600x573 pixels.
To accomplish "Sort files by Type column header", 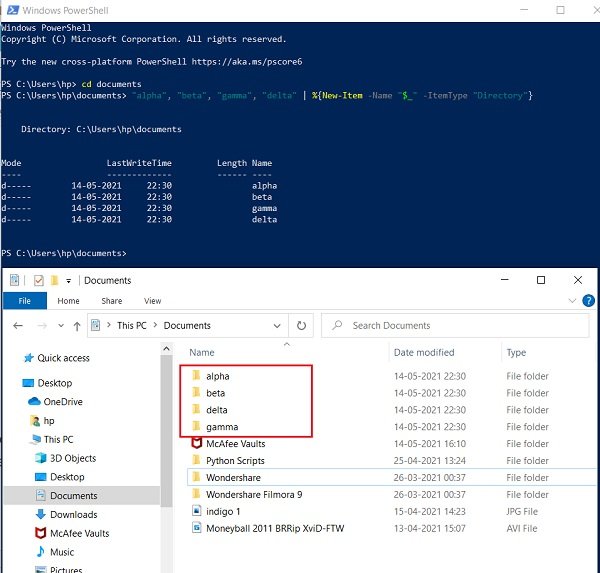I will tap(516, 352).
